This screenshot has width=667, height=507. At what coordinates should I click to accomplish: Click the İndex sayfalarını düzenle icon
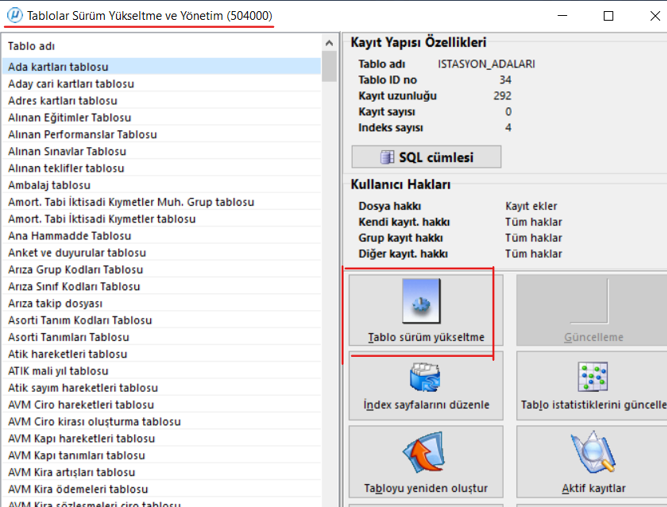tap(425, 377)
